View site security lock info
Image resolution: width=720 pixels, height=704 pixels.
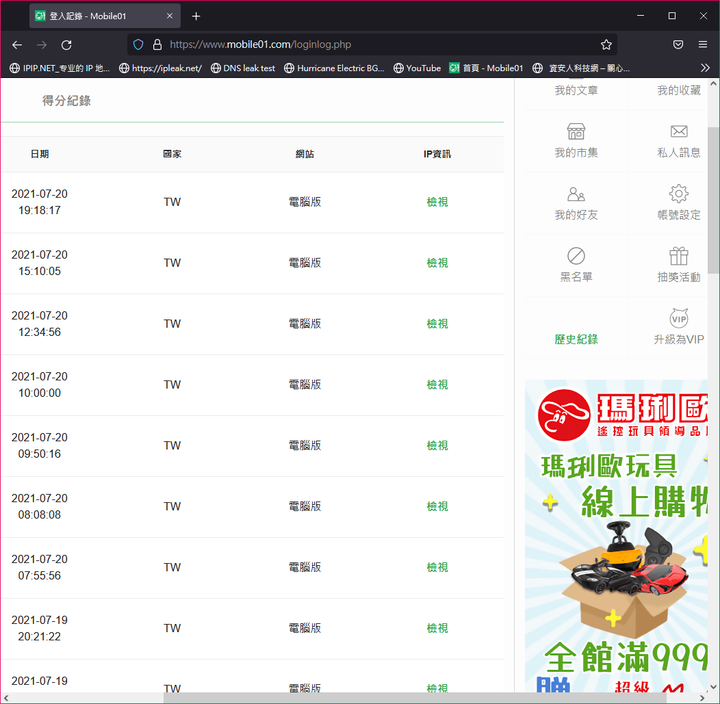click(x=157, y=45)
